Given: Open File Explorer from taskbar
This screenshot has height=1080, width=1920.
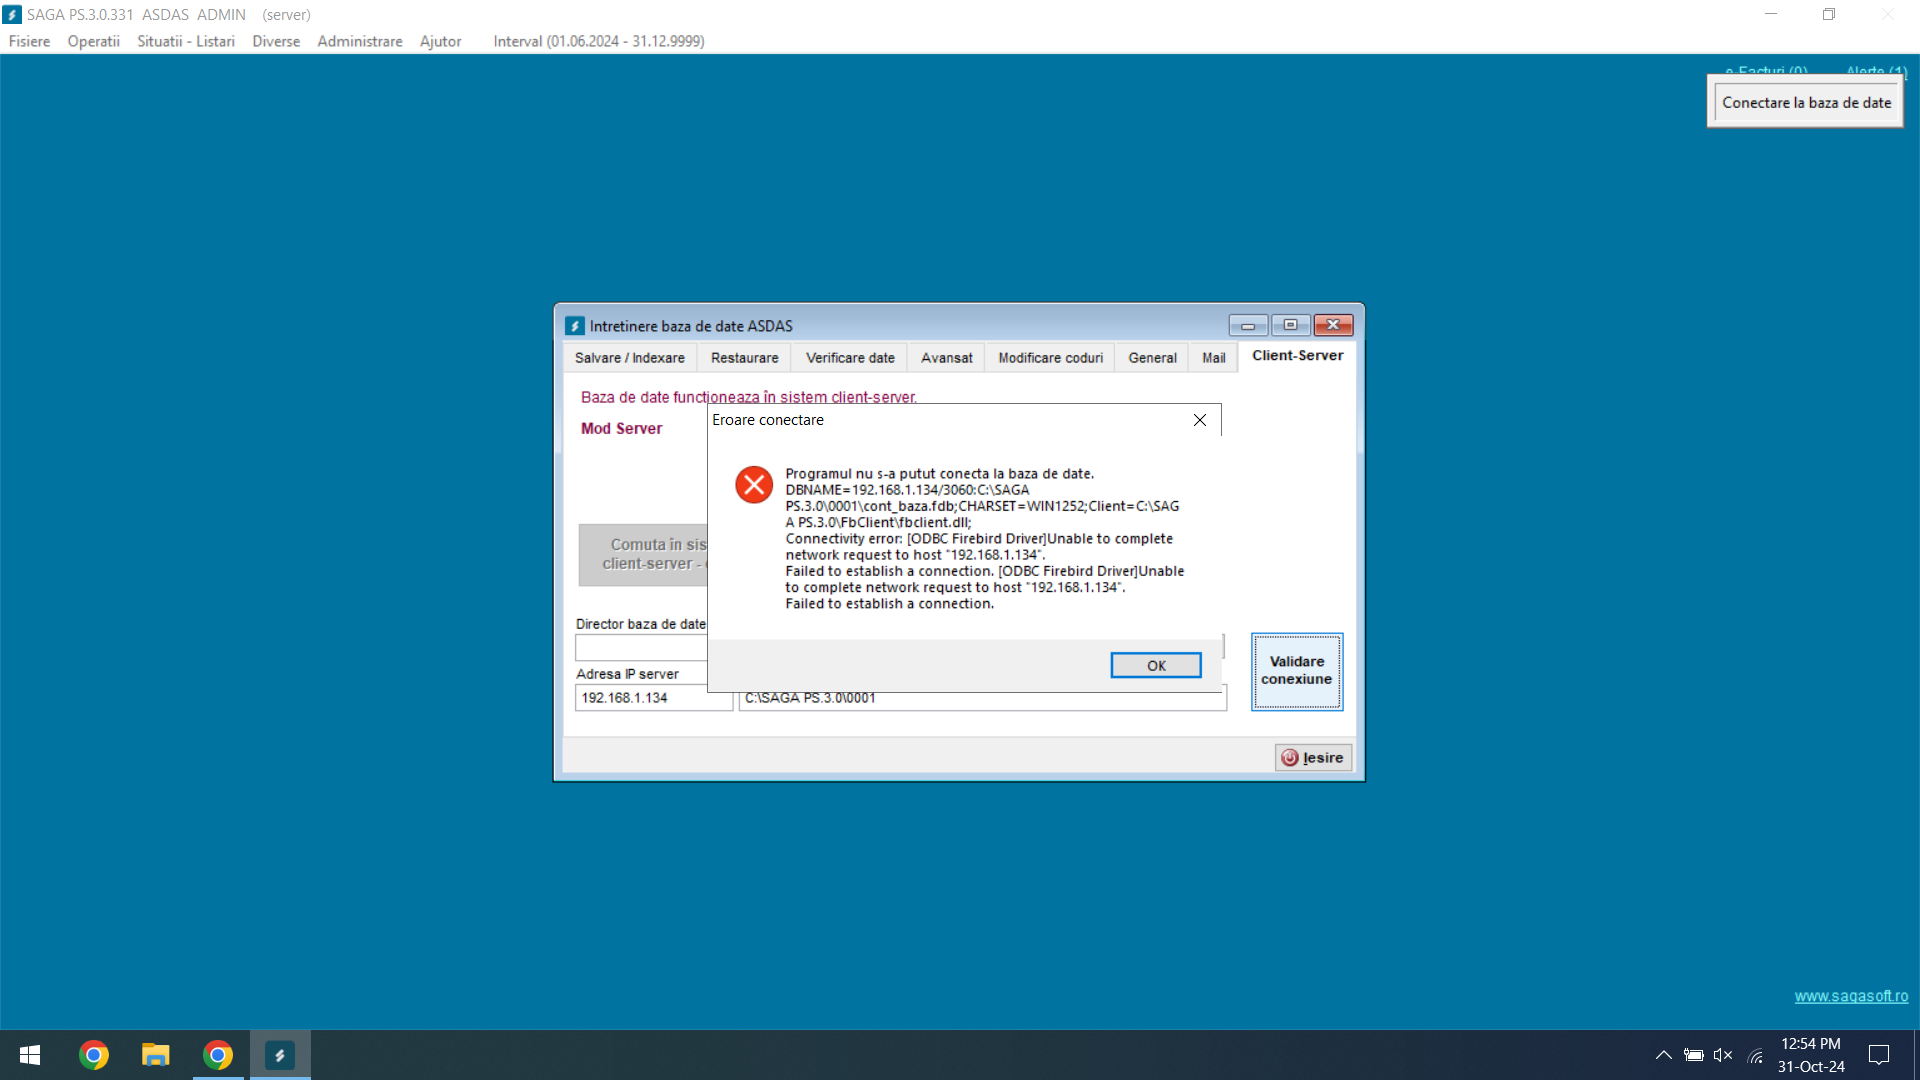Looking at the screenshot, I should [x=156, y=1055].
